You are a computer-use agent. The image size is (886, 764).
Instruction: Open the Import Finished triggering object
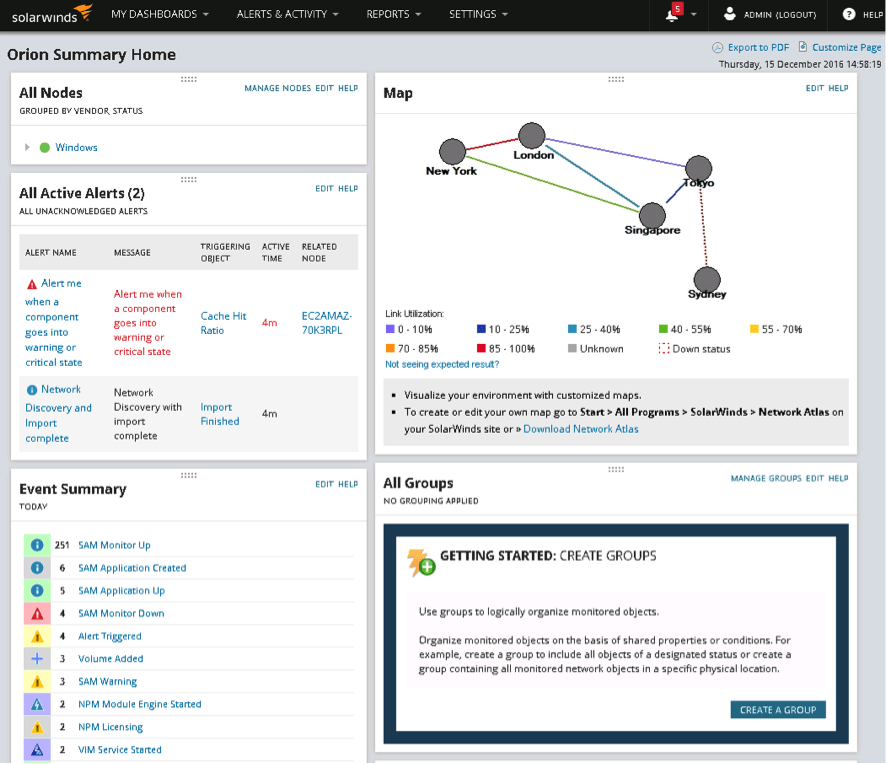220,414
